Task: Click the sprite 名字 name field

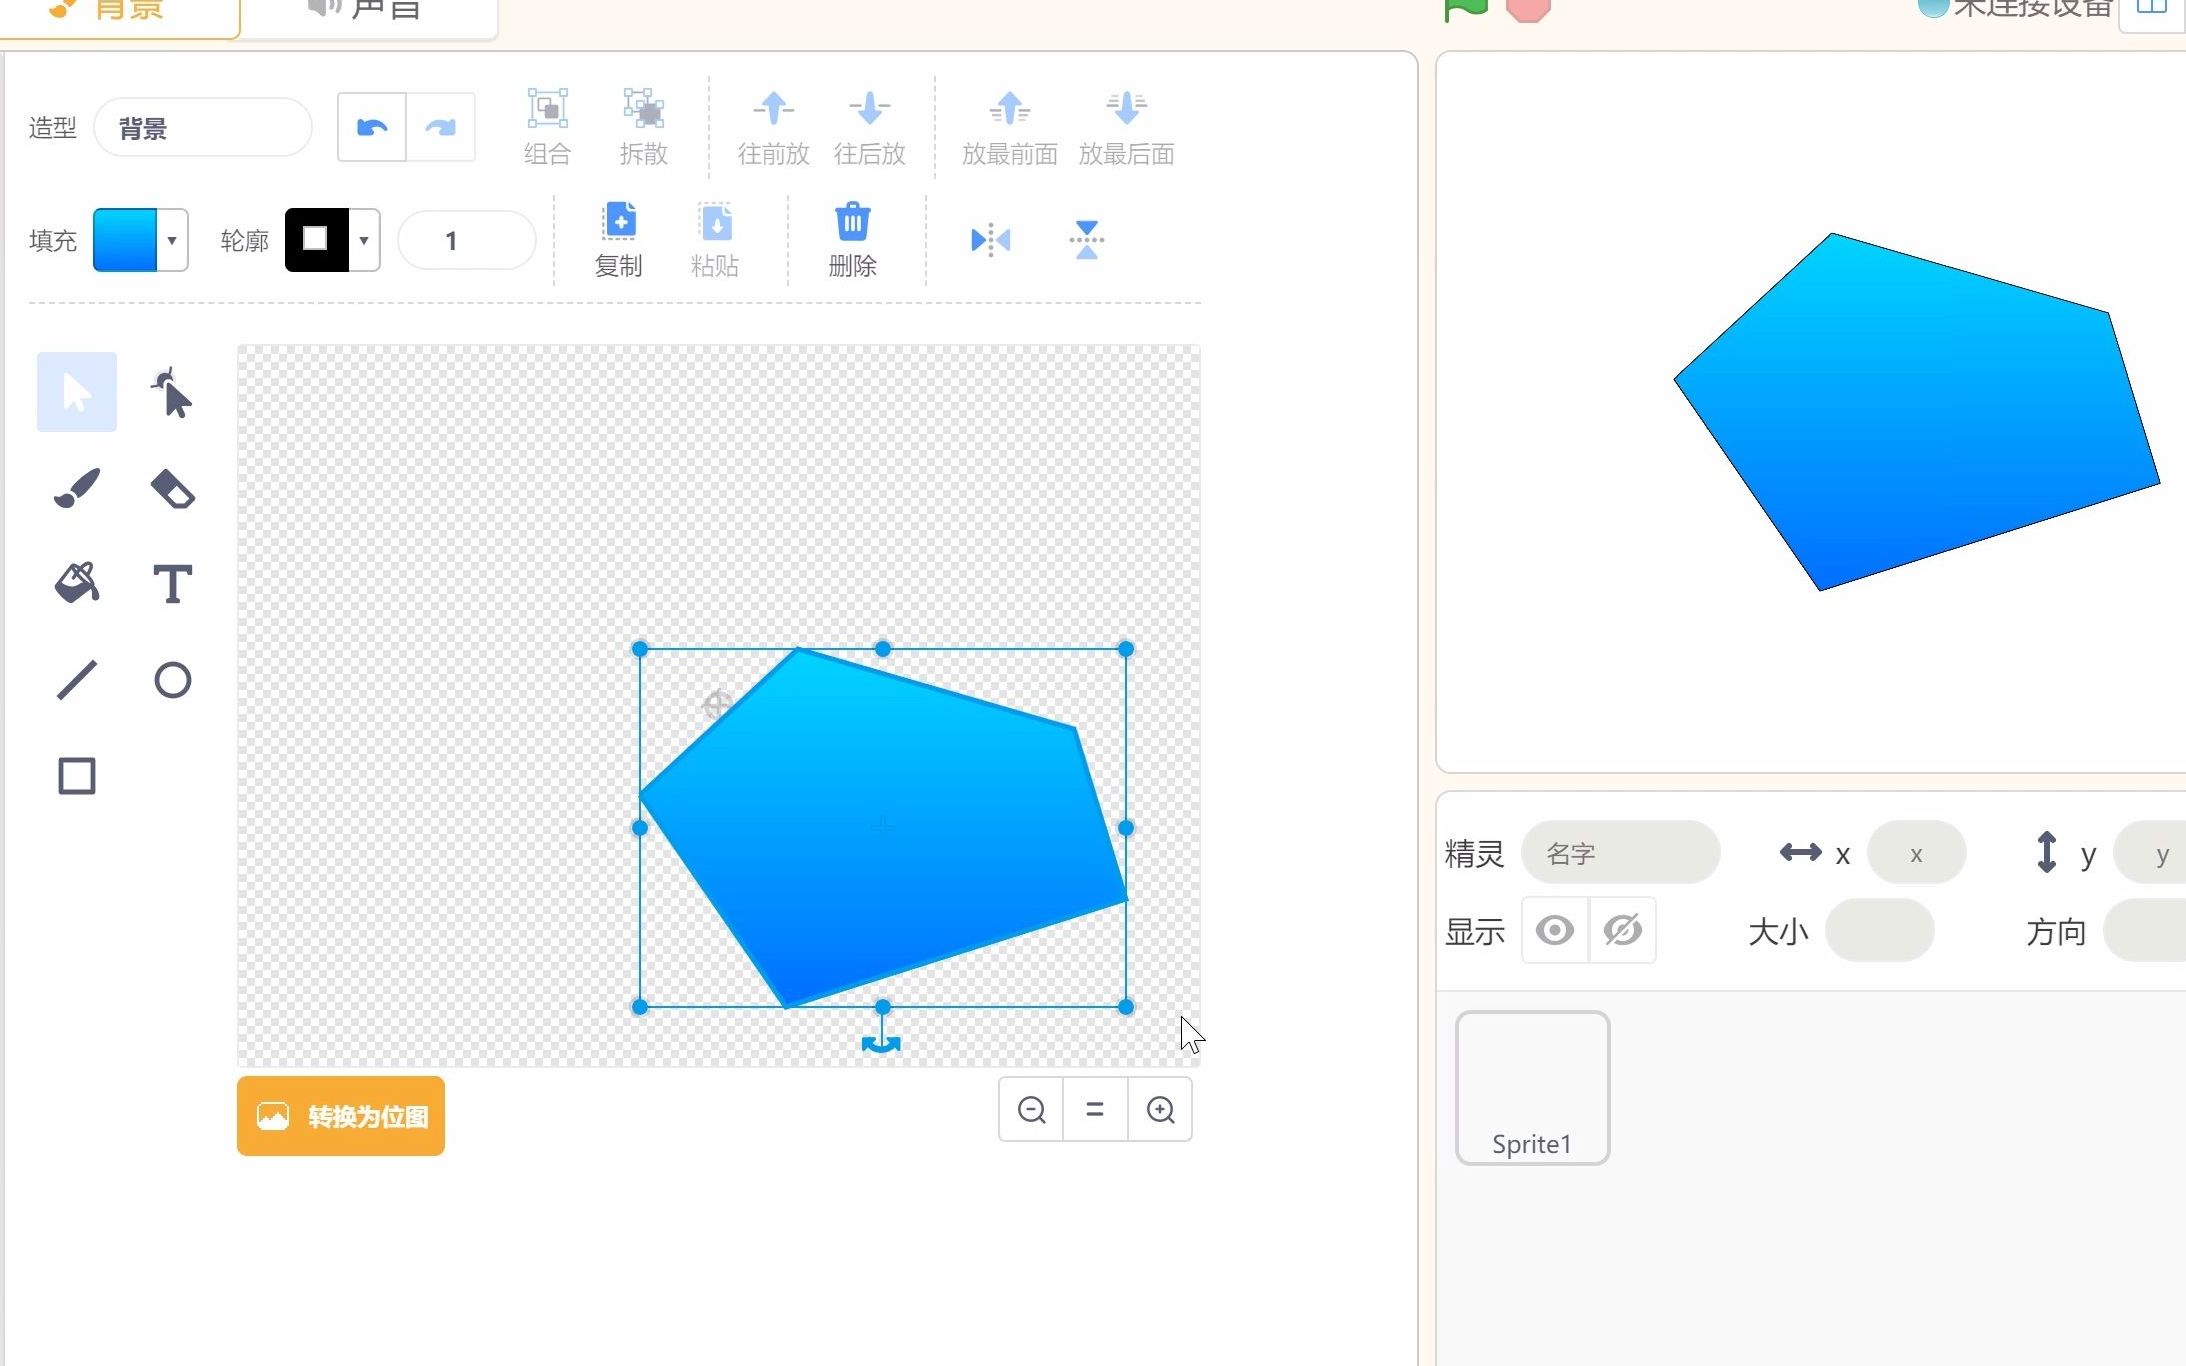Action: [1620, 853]
